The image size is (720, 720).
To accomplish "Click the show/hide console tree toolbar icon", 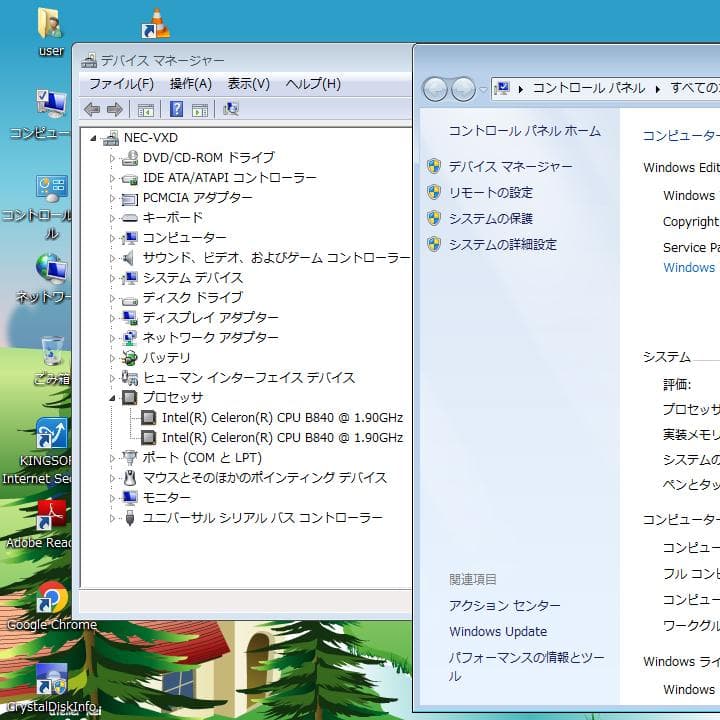I will (x=146, y=109).
